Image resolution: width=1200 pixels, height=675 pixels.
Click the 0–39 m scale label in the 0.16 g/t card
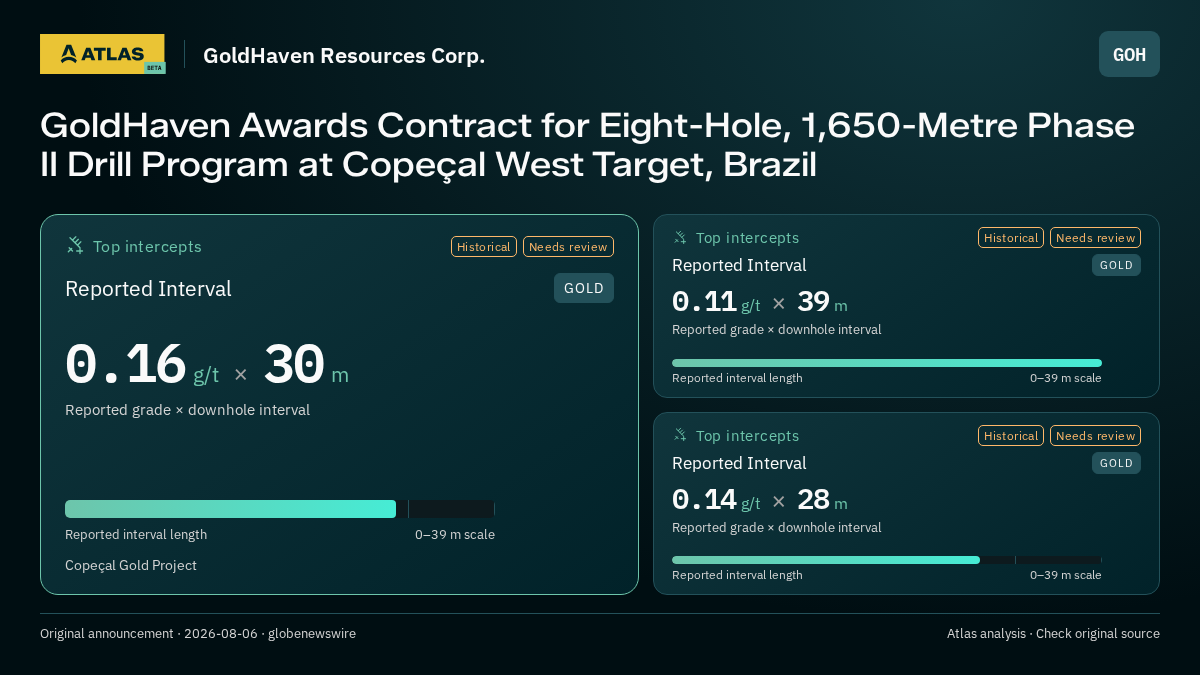[x=455, y=534]
